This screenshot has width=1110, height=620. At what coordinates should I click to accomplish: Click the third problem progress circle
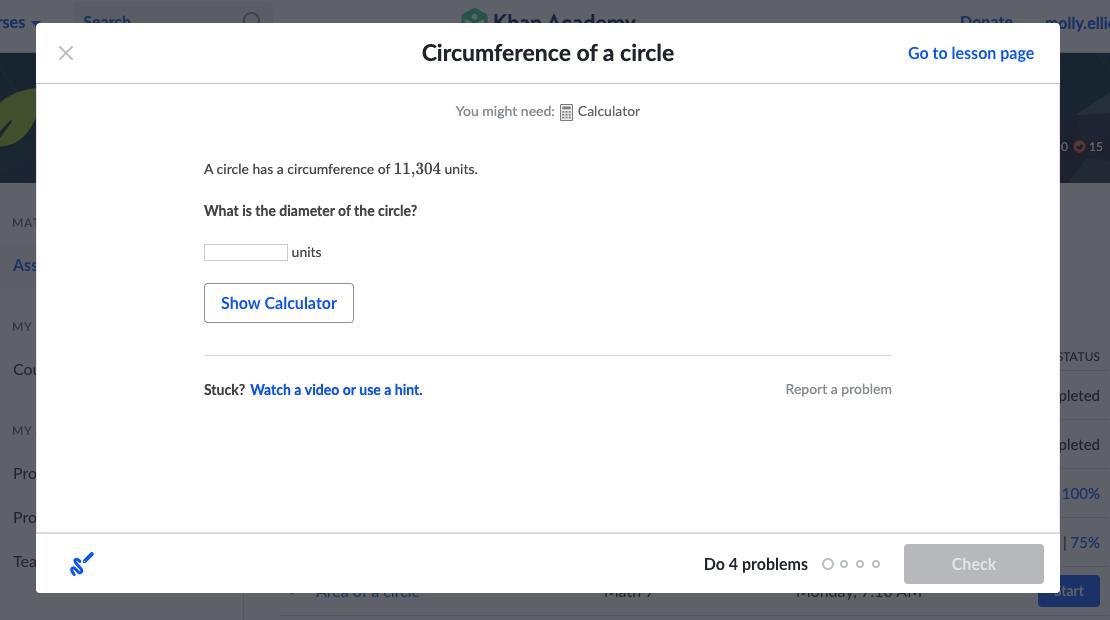(860, 564)
